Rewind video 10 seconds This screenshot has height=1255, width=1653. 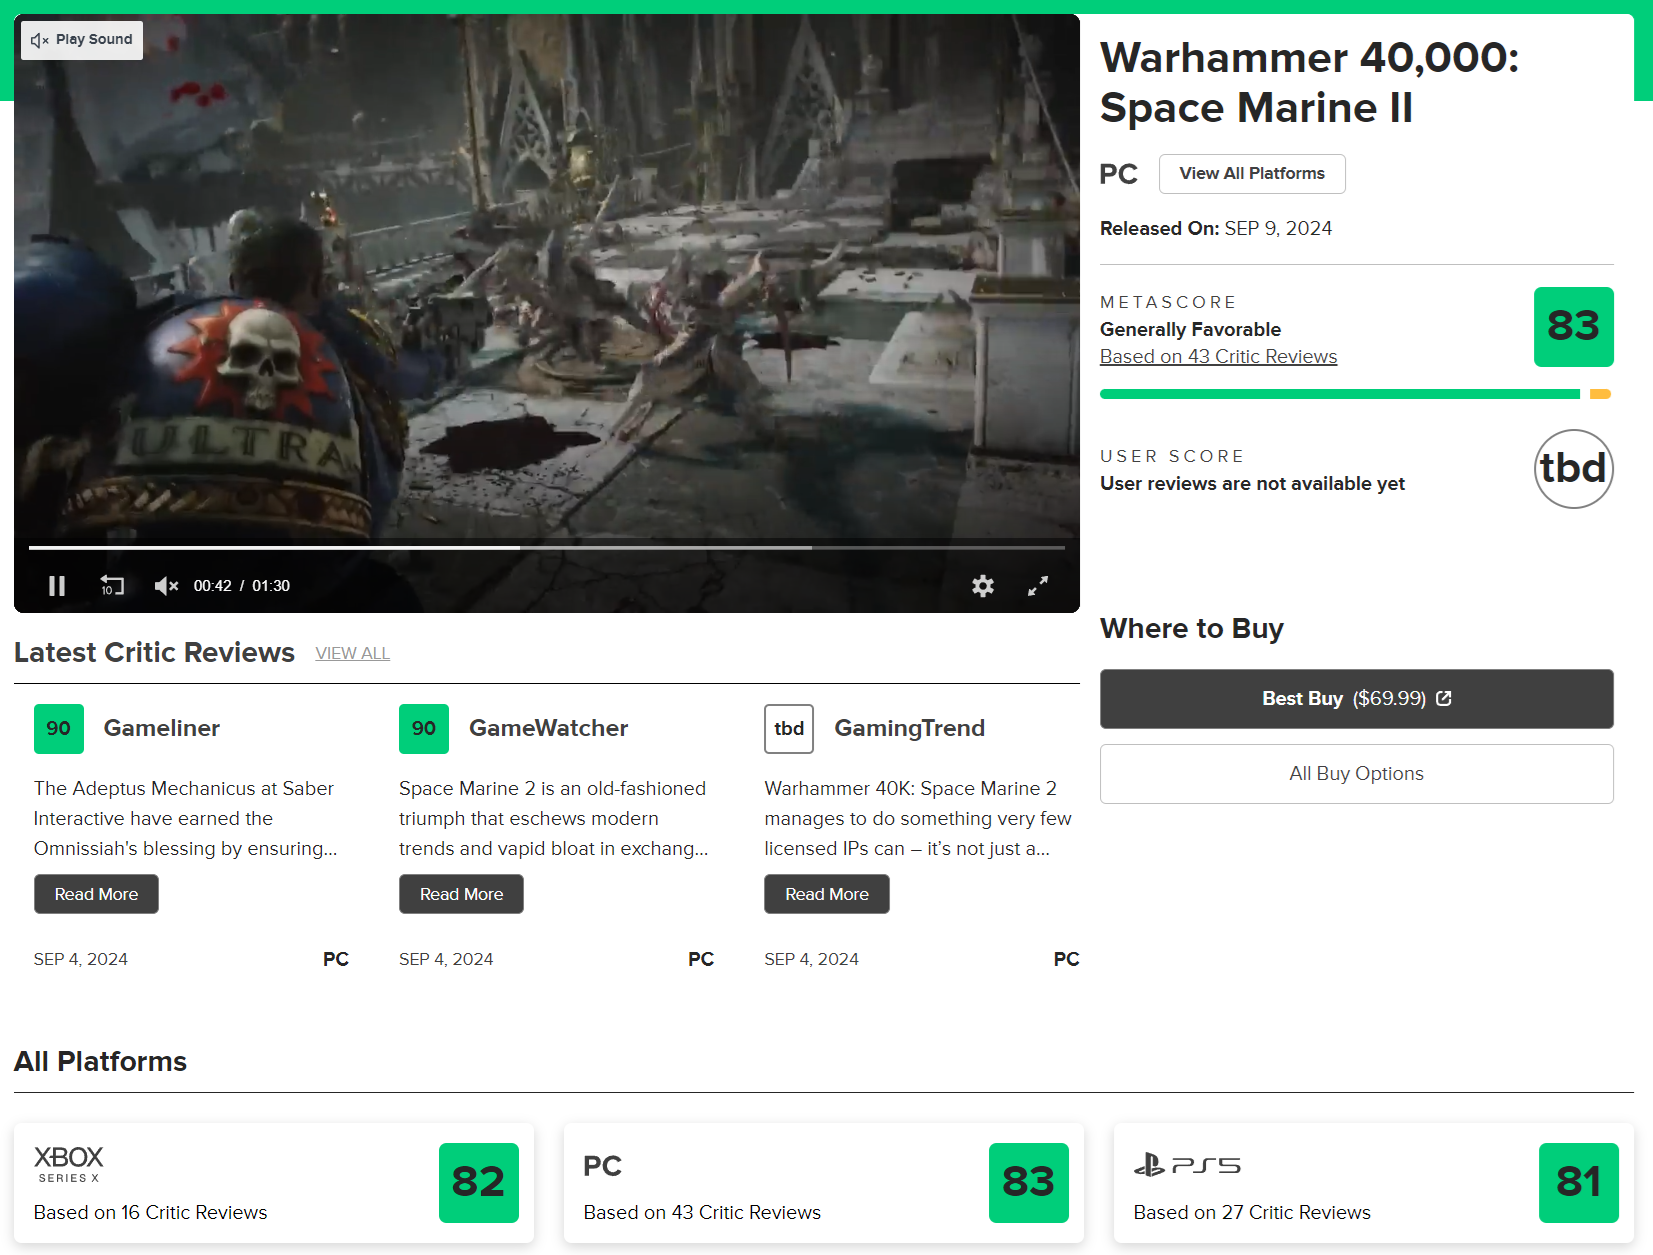point(112,586)
